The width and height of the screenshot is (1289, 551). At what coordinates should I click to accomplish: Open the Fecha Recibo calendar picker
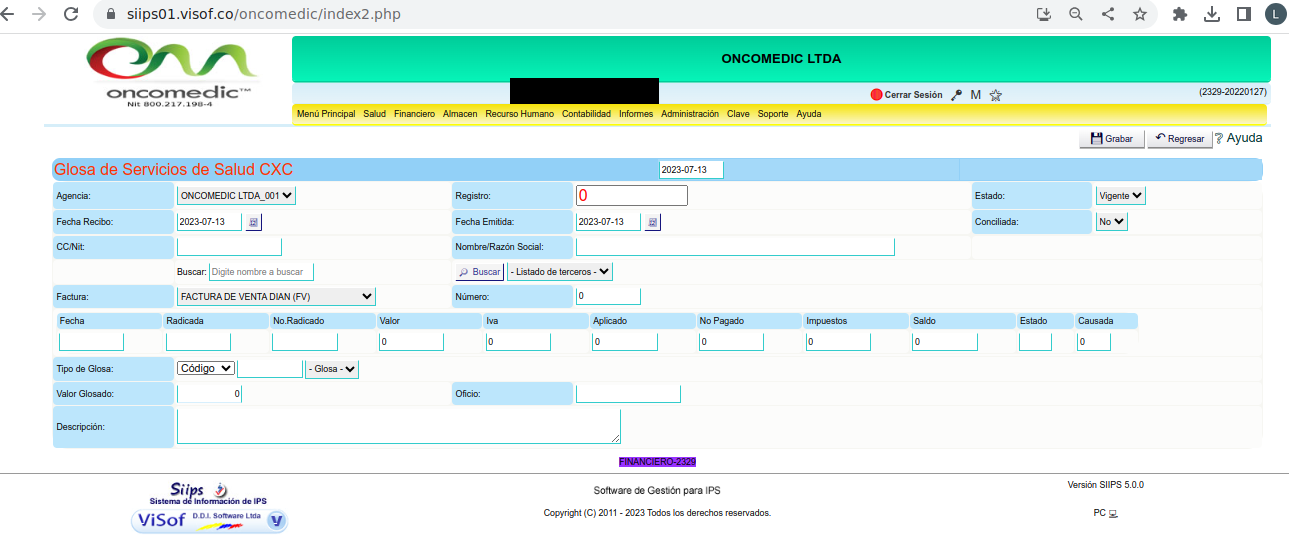coord(253,222)
